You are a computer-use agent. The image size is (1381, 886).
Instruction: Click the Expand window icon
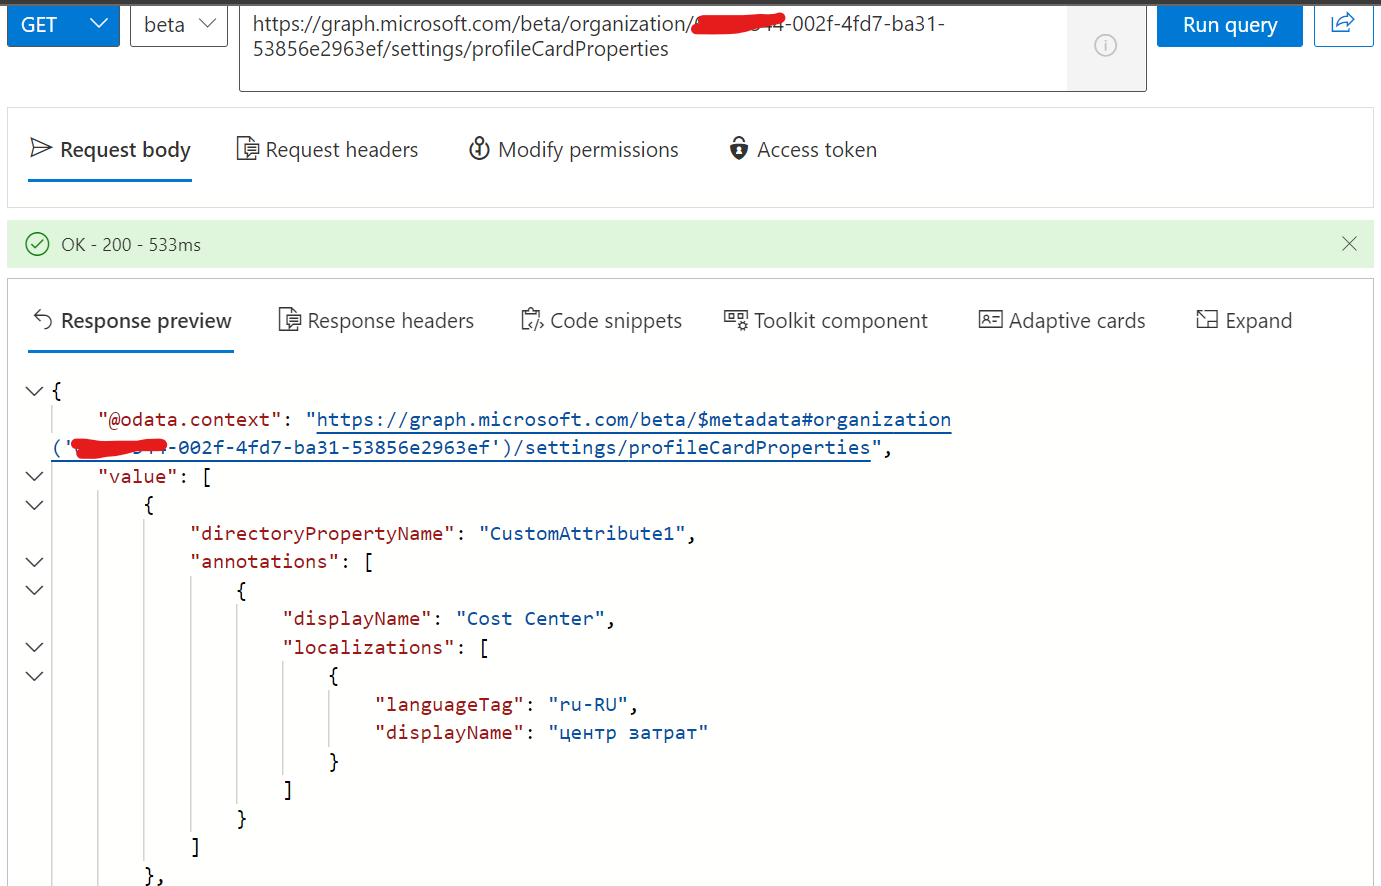[x=1207, y=320]
